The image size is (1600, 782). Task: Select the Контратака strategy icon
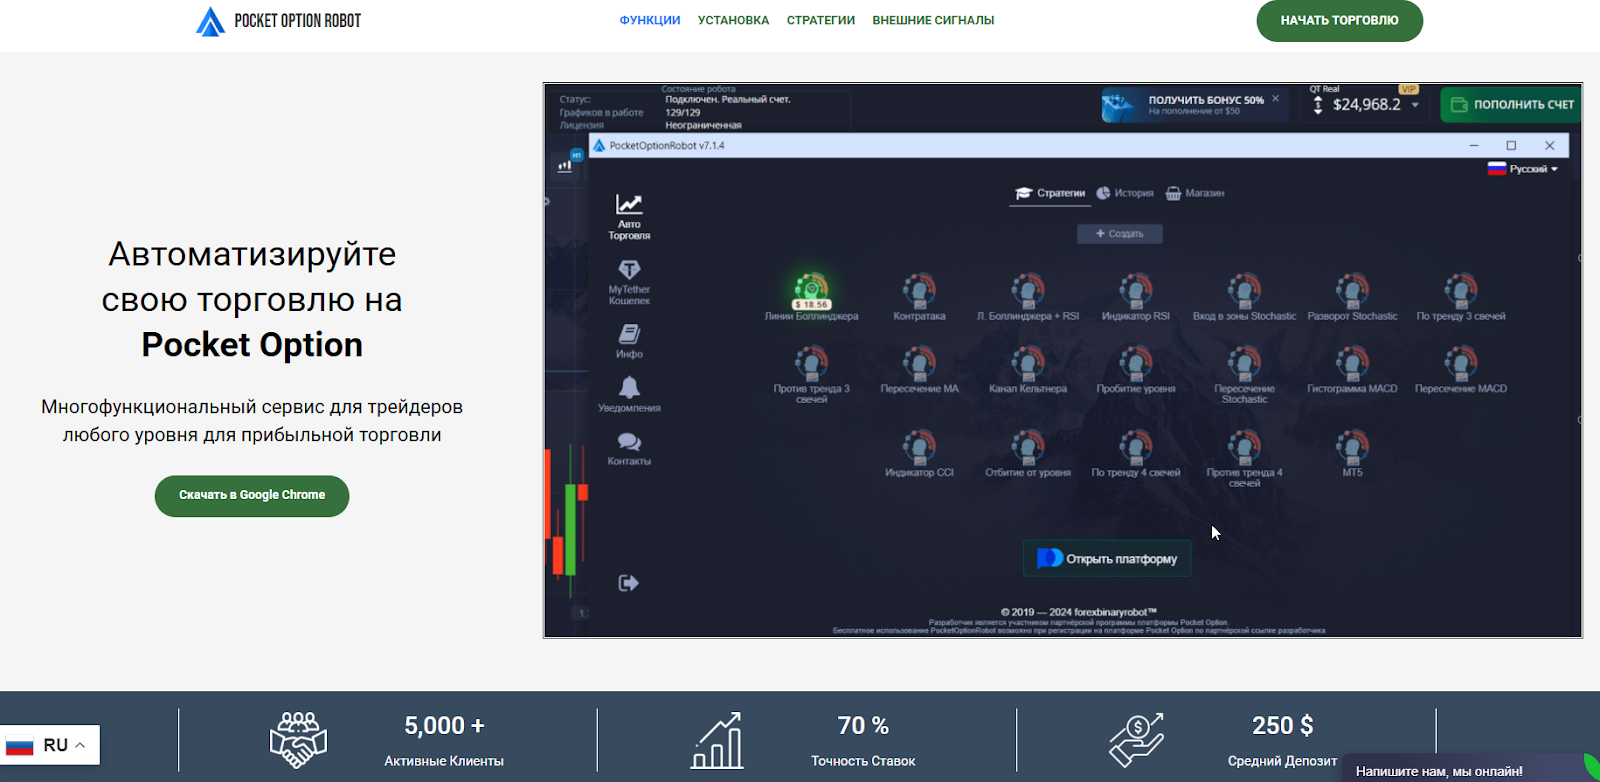click(x=919, y=291)
